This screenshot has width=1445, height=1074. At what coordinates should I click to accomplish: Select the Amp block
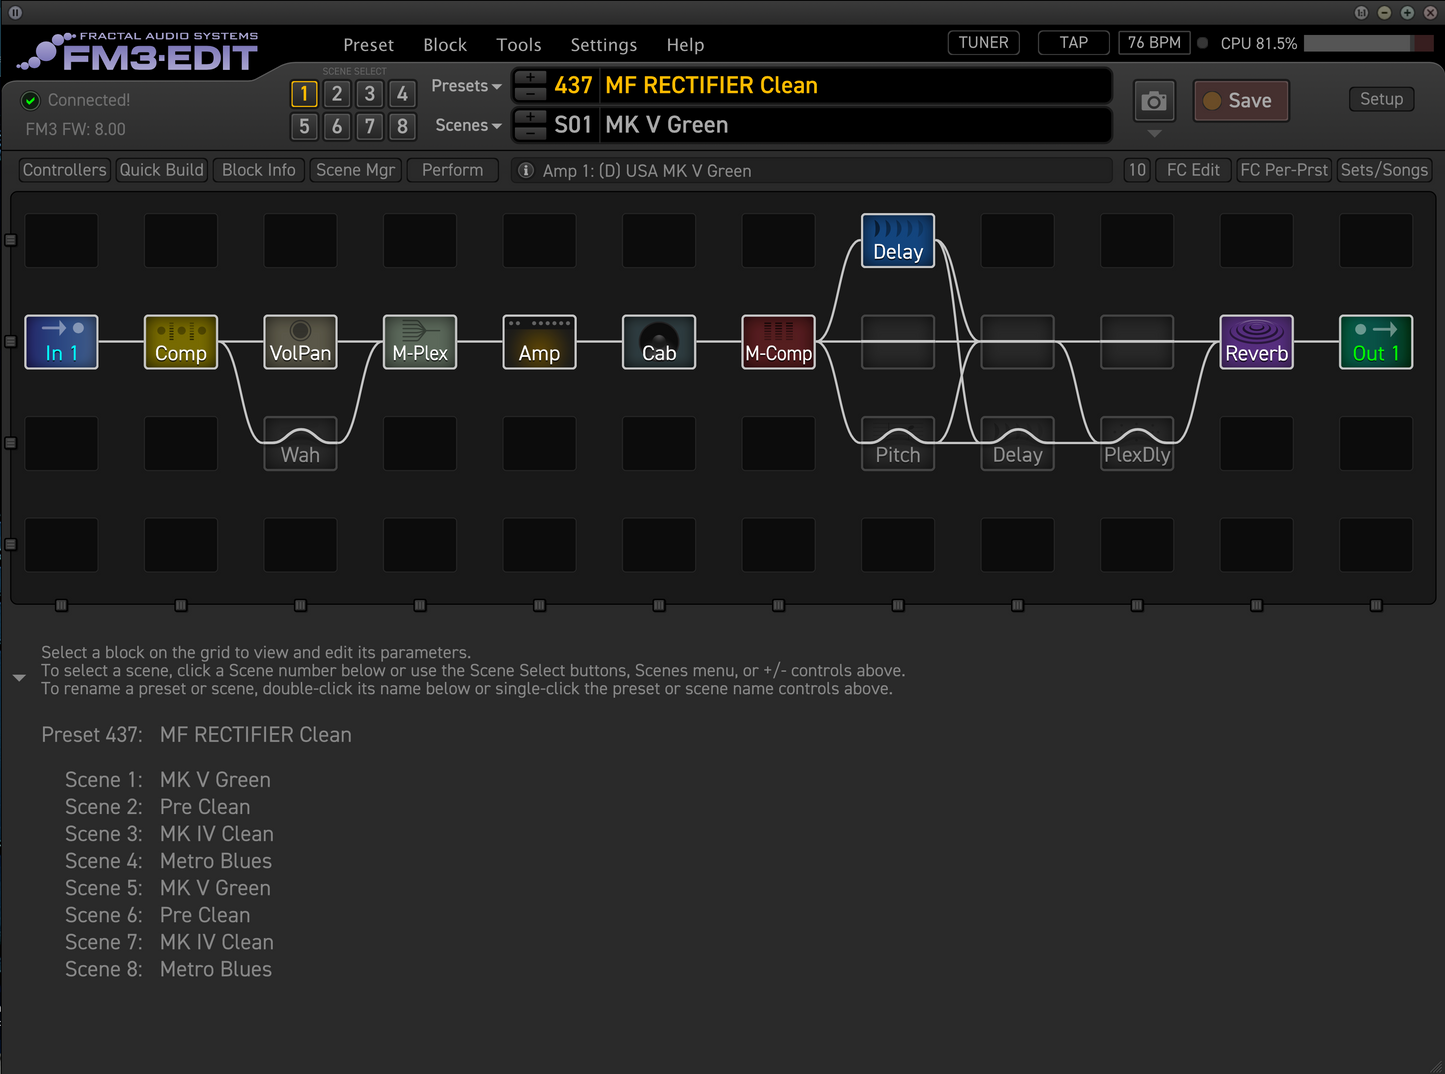click(539, 342)
